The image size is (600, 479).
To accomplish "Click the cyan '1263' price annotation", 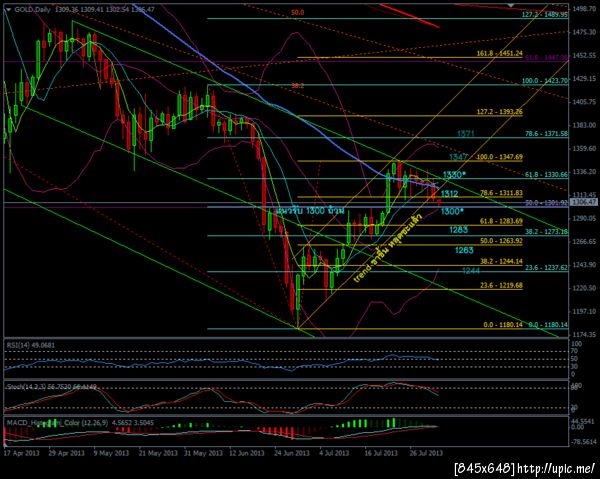I will tap(464, 250).
